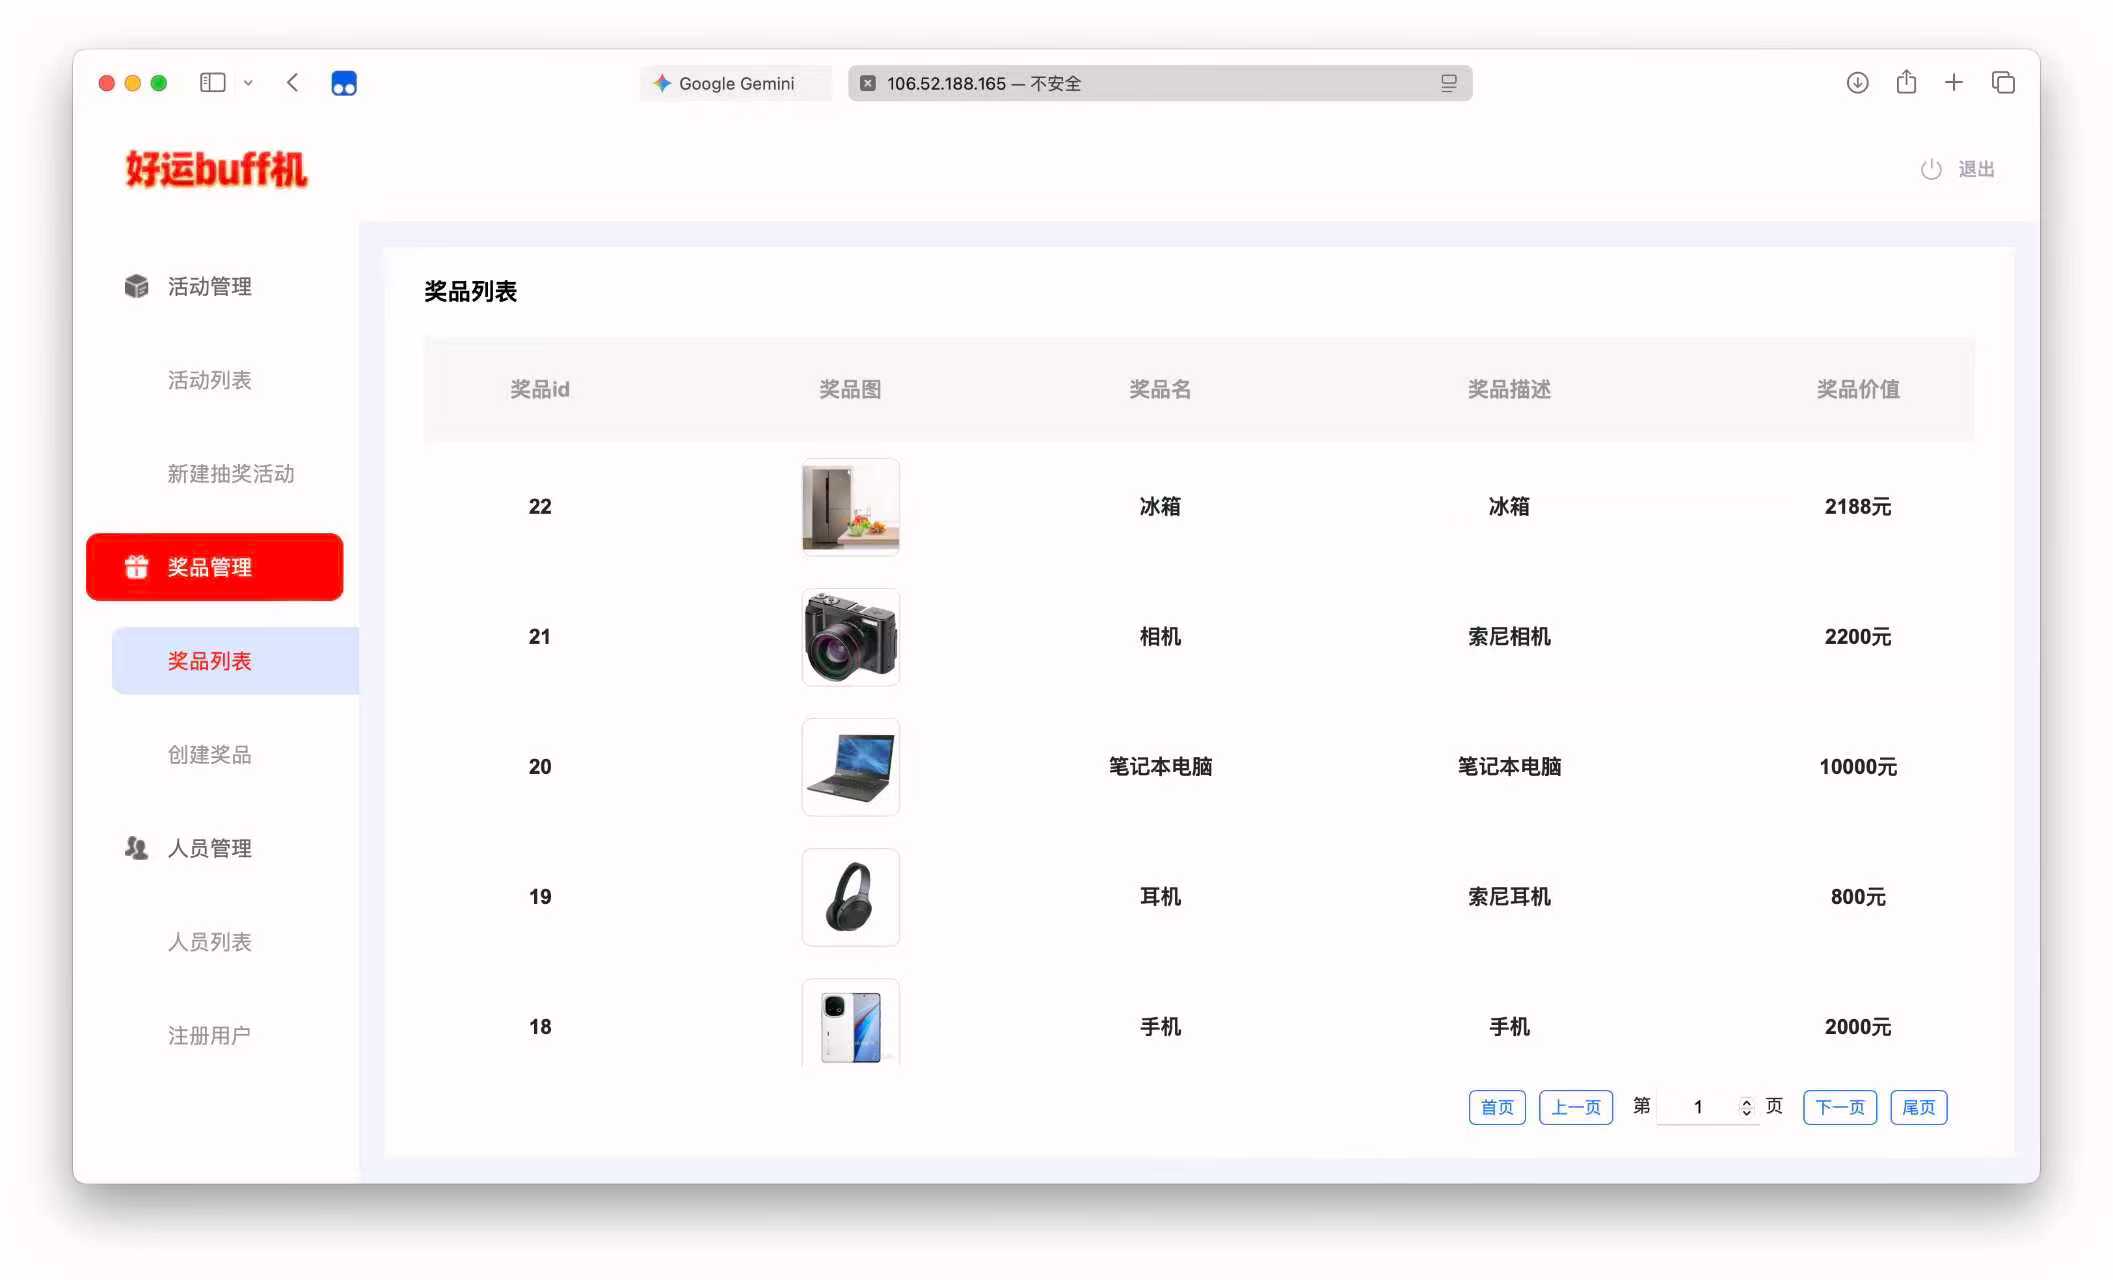Go to the 下一页 next page
The image size is (2113, 1280).
[1839, 1107]
